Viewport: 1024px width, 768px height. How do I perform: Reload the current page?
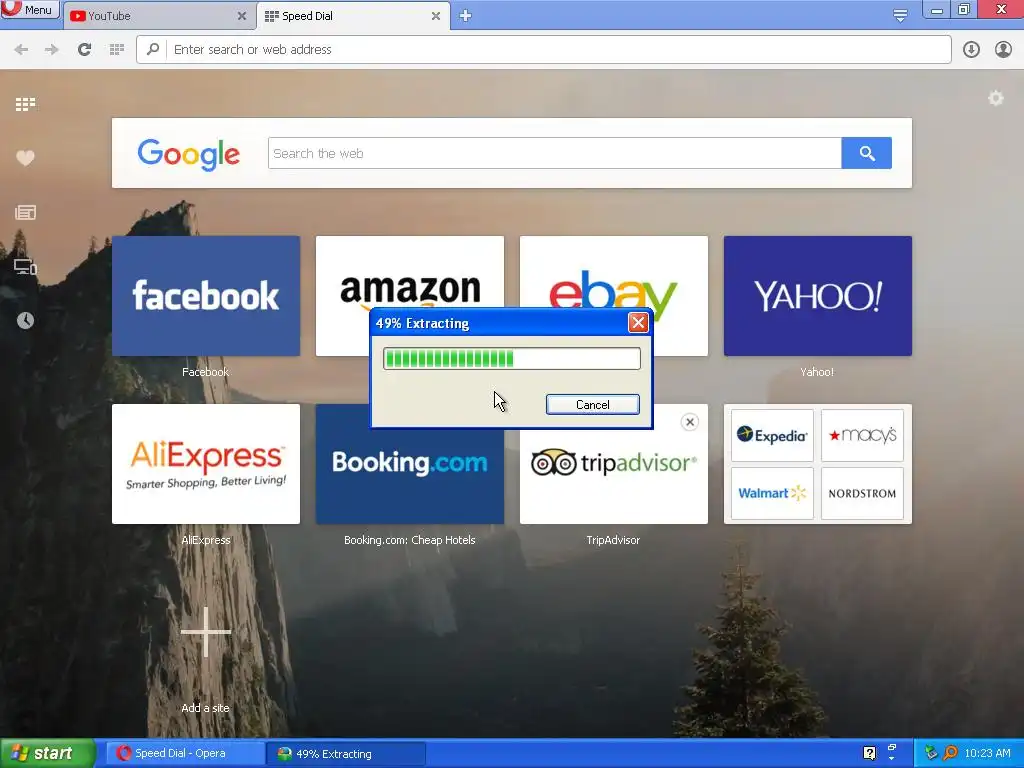click(84, 50)
